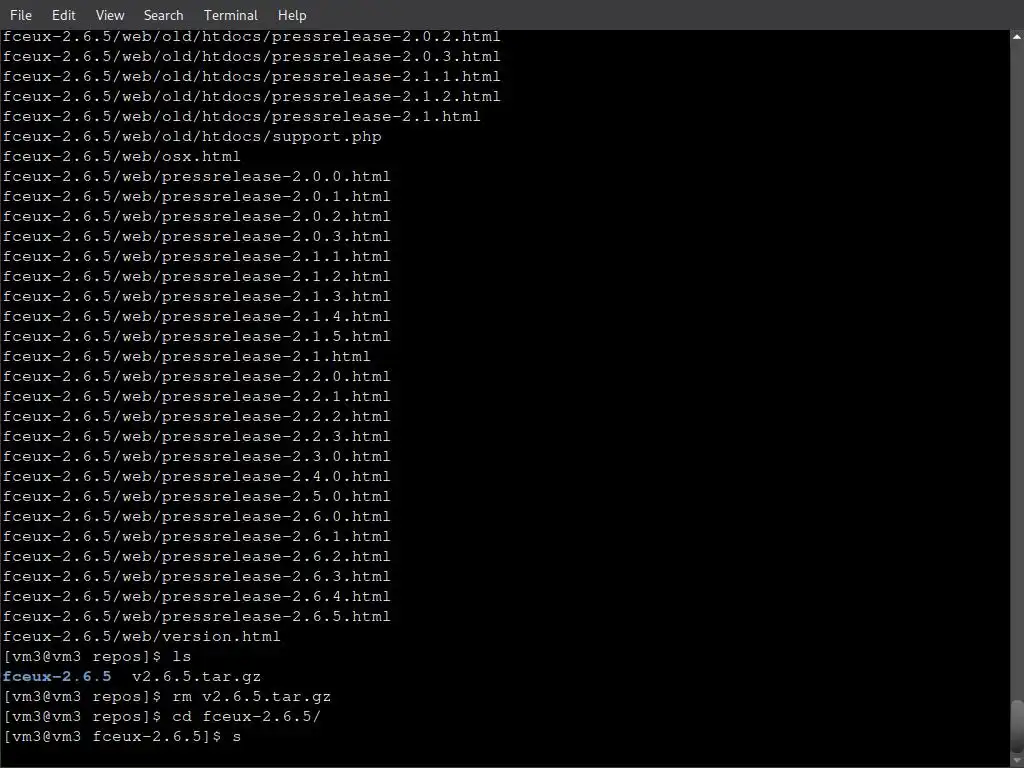
Task: Click the line htdocs/support.php
Action: 192,136
